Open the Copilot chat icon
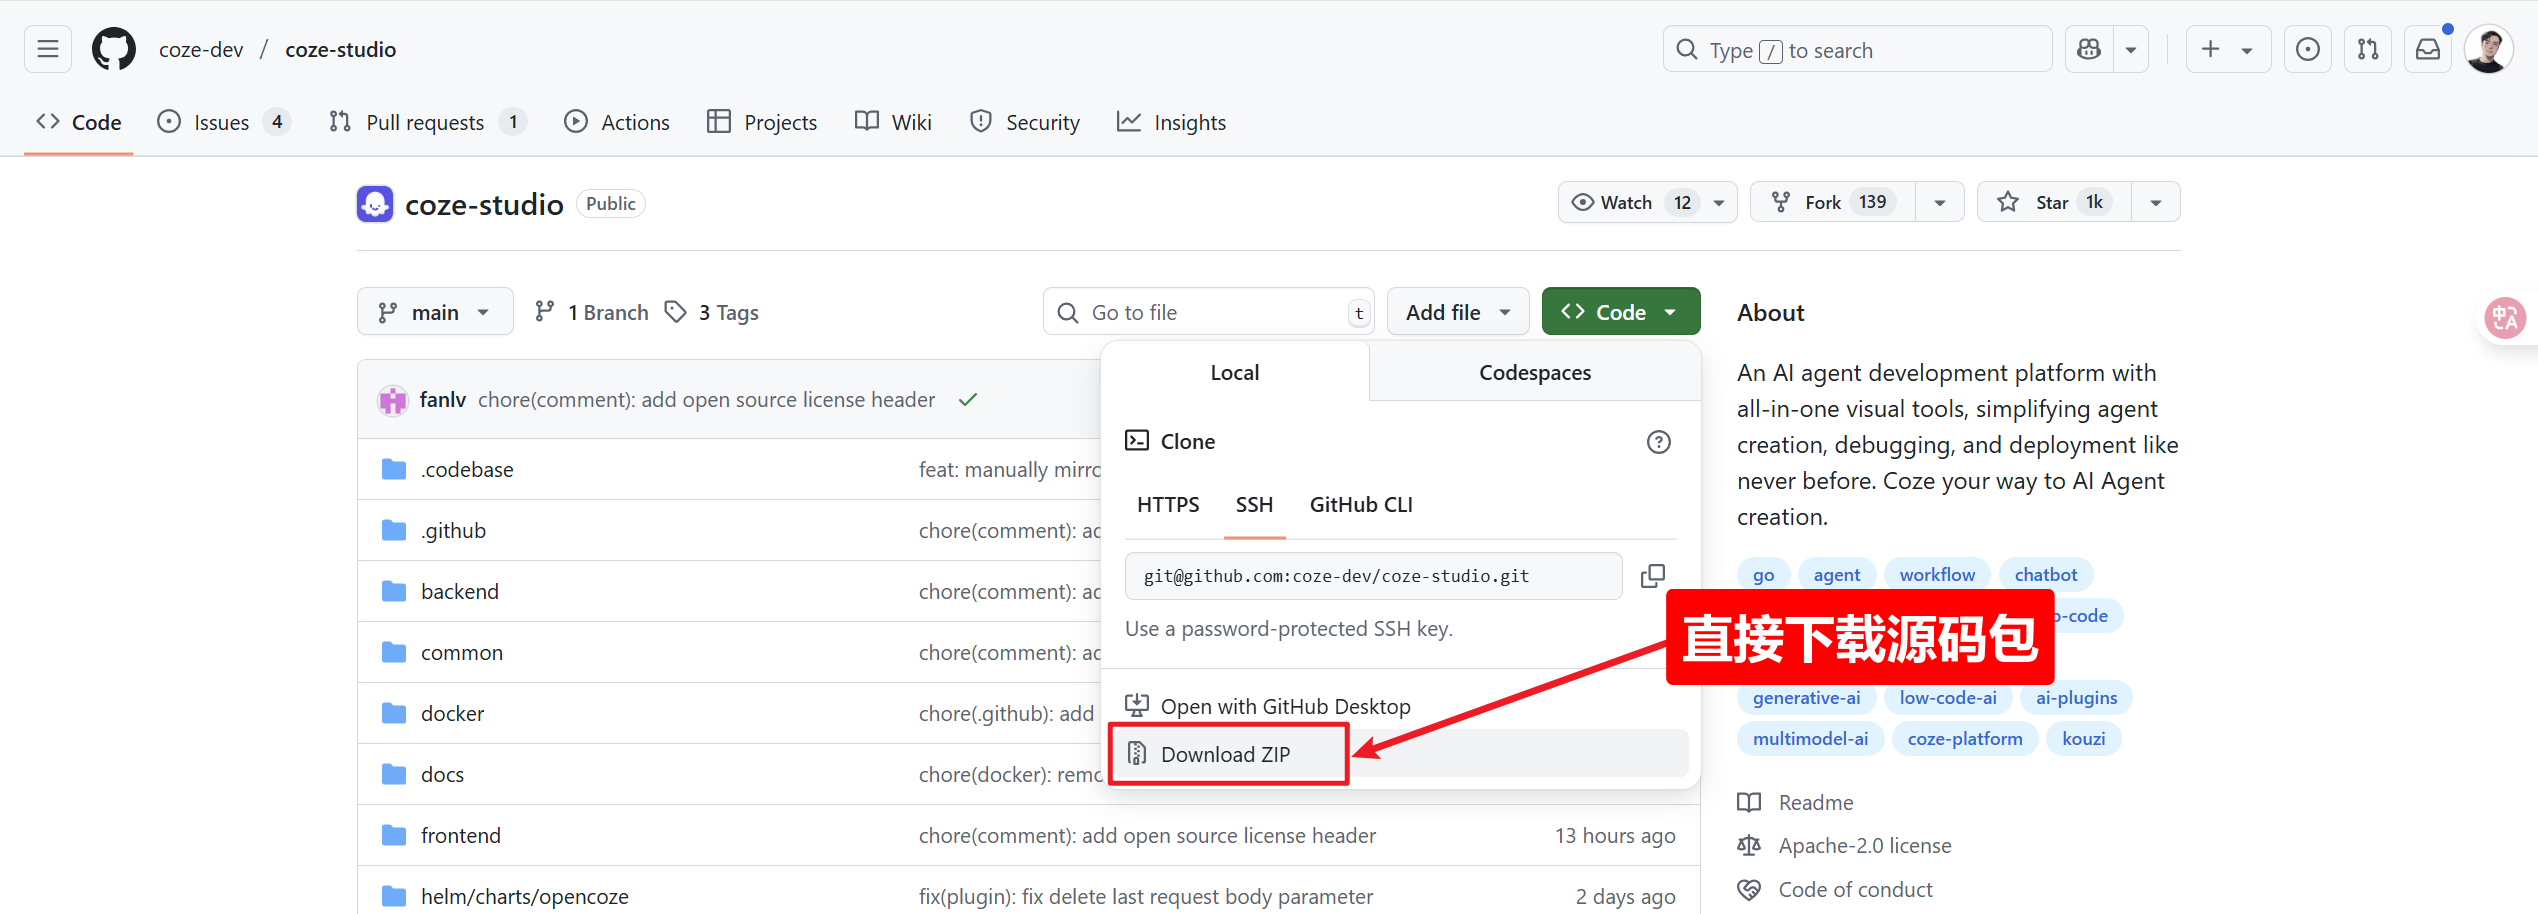Screen dimensions: 2538x914 (x=2090, y=49)
